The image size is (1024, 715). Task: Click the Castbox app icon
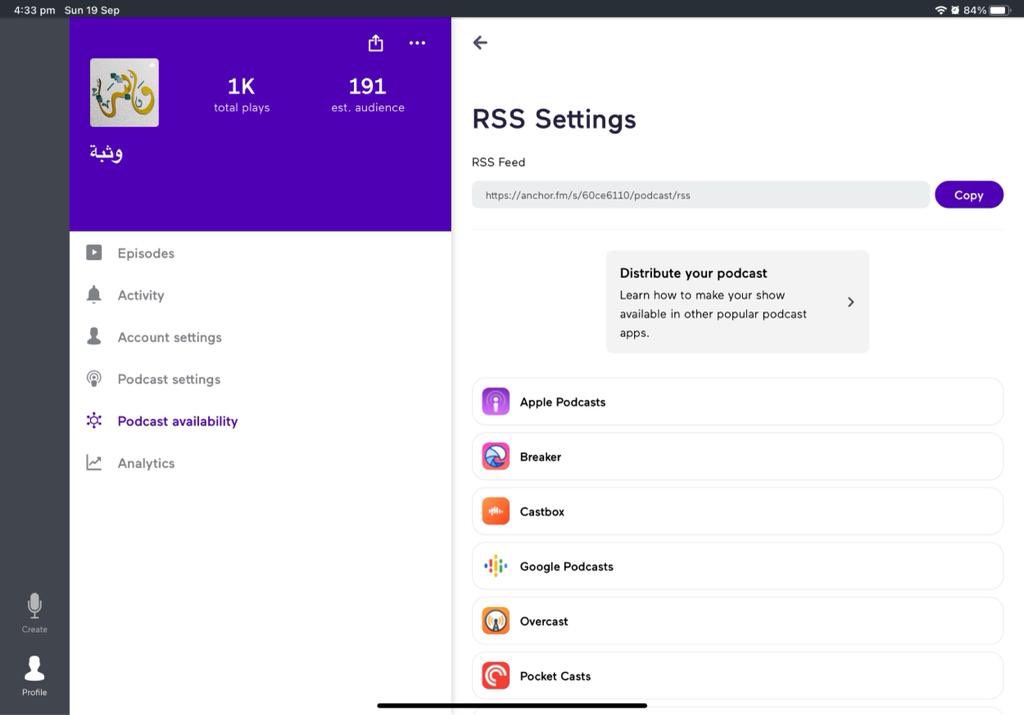click(496, 511)
